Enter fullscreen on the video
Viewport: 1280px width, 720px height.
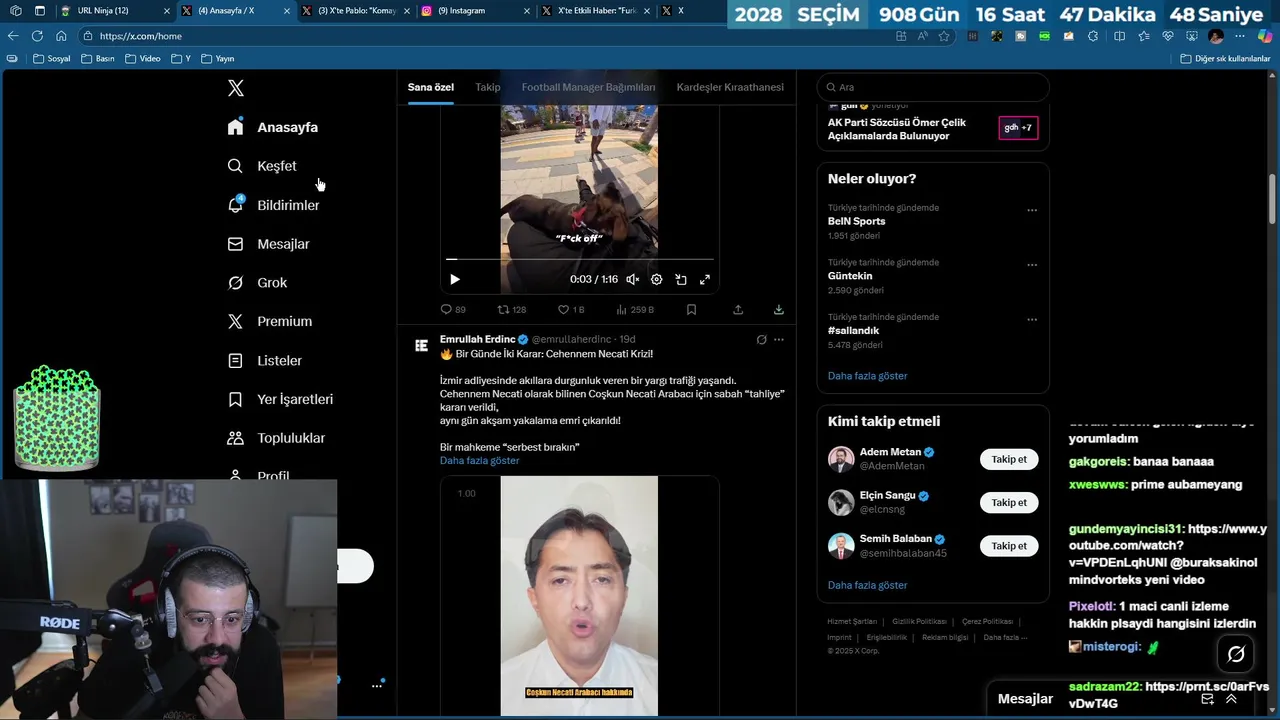pyautogui.click(x=705, y=280)
